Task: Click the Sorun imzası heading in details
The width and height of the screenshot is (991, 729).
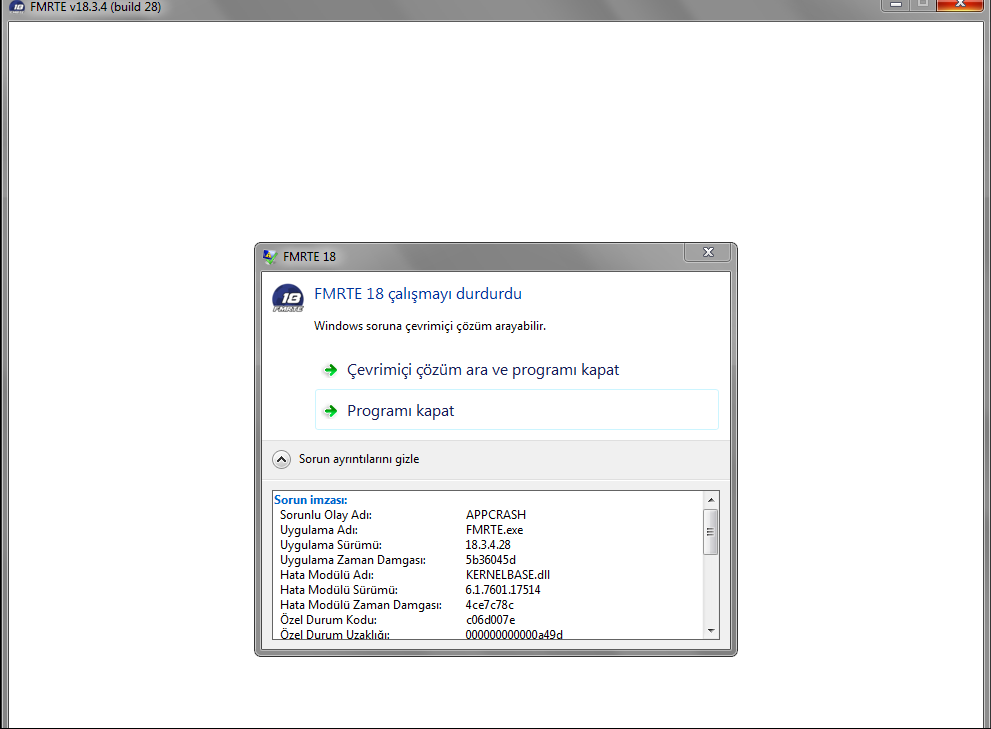Action: tap(311, 500)
